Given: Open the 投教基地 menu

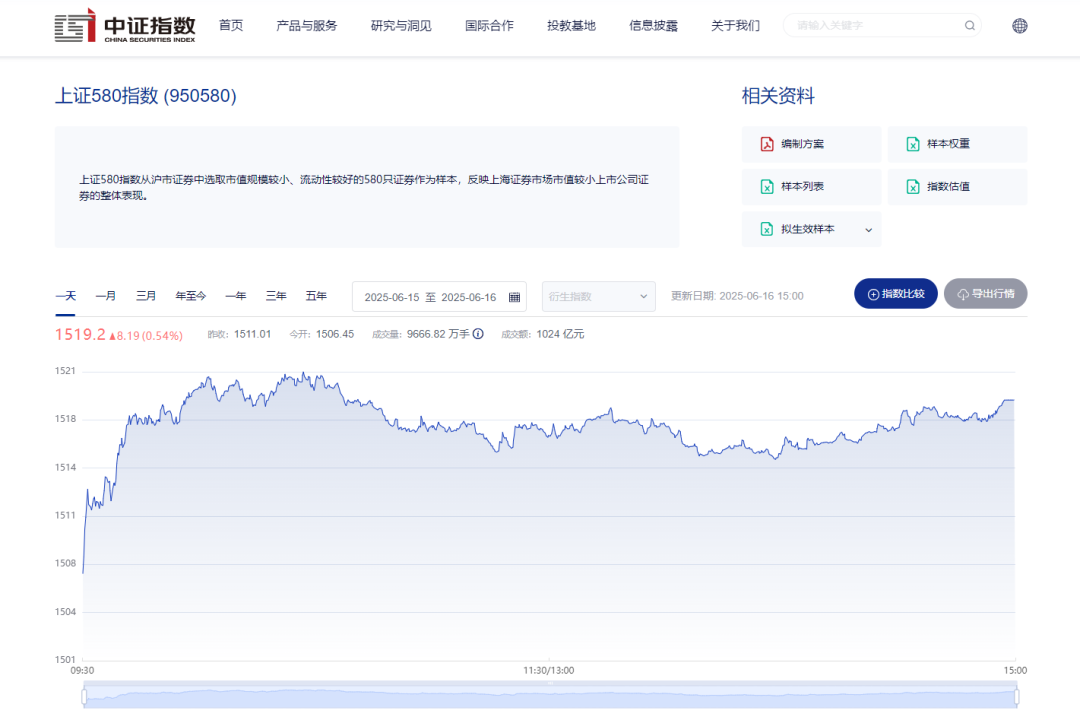Looking at the screenshot, I should coord(571,25).
